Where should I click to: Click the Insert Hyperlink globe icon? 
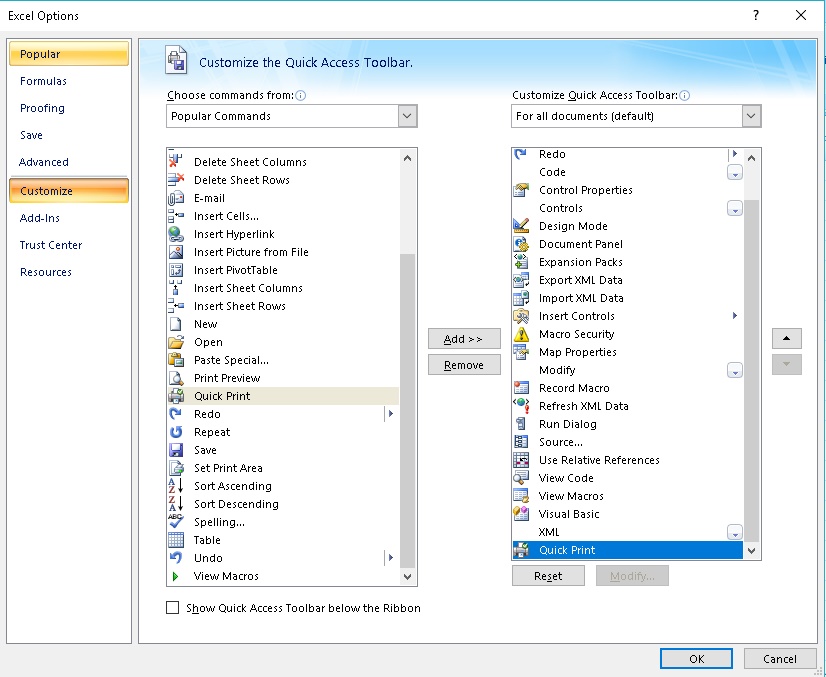[175, 234]
